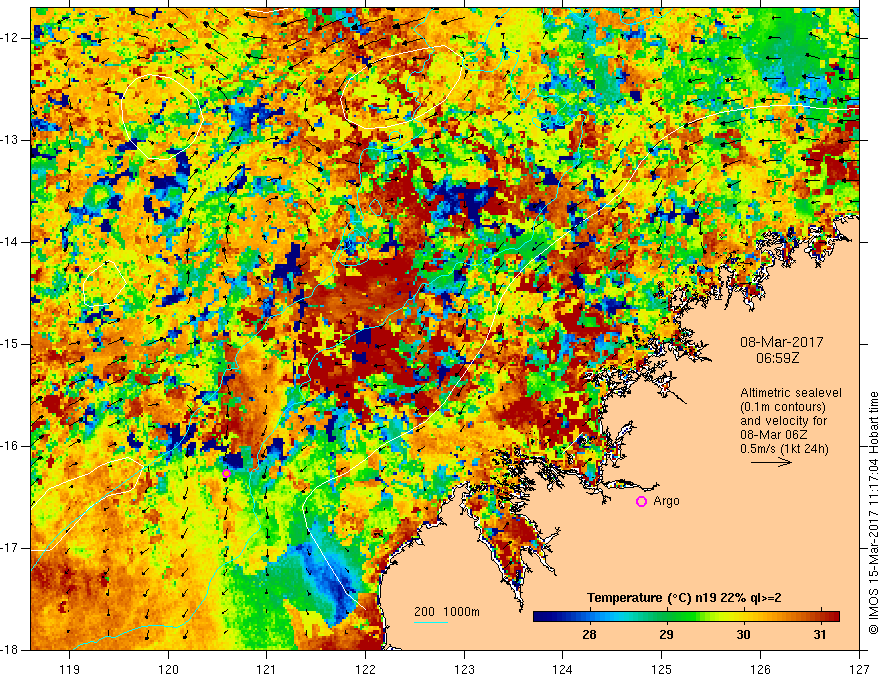Click the latitude label '-17'
Image resolution: width=880 pixels, height=680 pixels.
point(10,548)
